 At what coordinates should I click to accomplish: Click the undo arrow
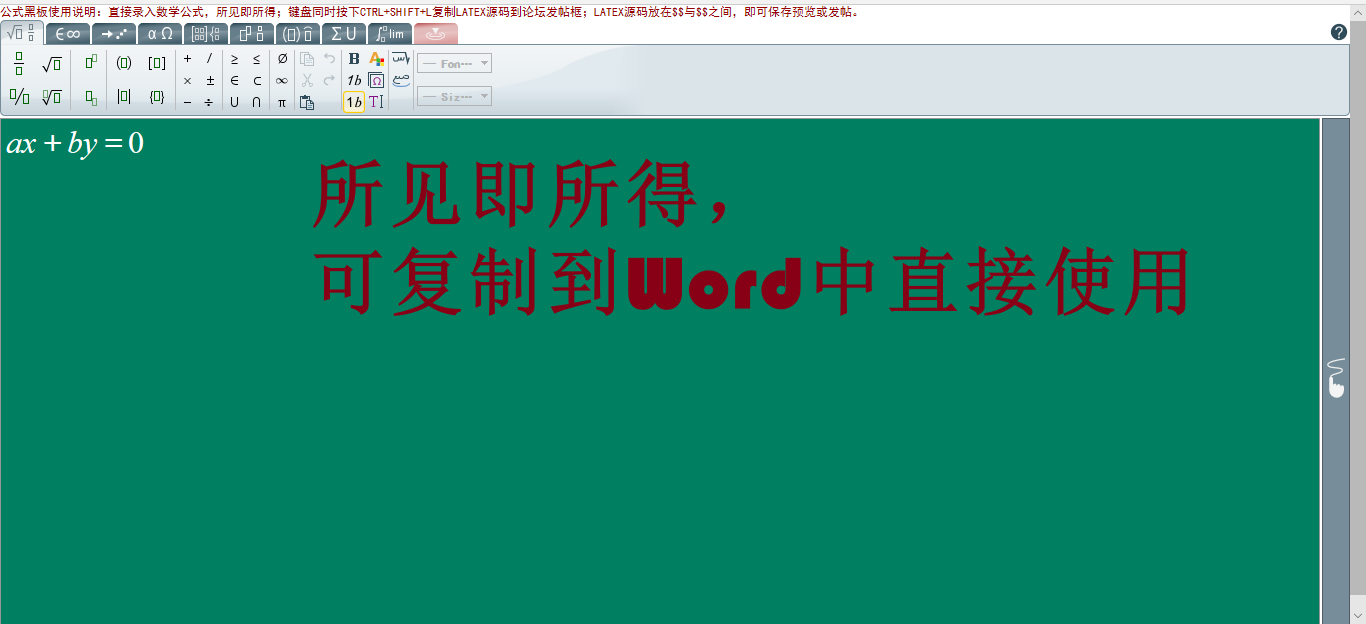(x=329, y=58)
